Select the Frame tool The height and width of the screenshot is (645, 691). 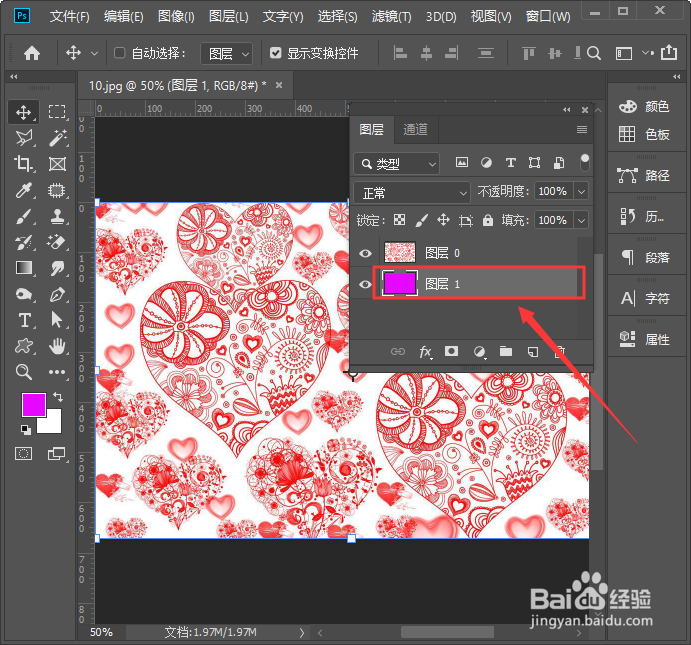click(x=57, y=164)
